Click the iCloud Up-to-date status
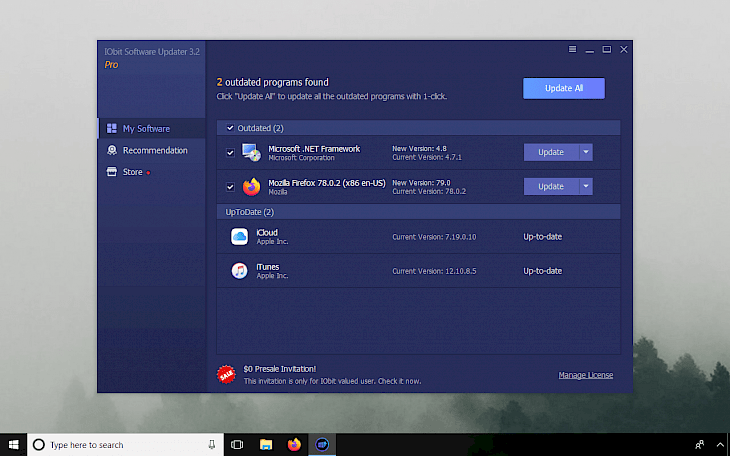Screen dimensions: 730x456 (x=542, y=237)
